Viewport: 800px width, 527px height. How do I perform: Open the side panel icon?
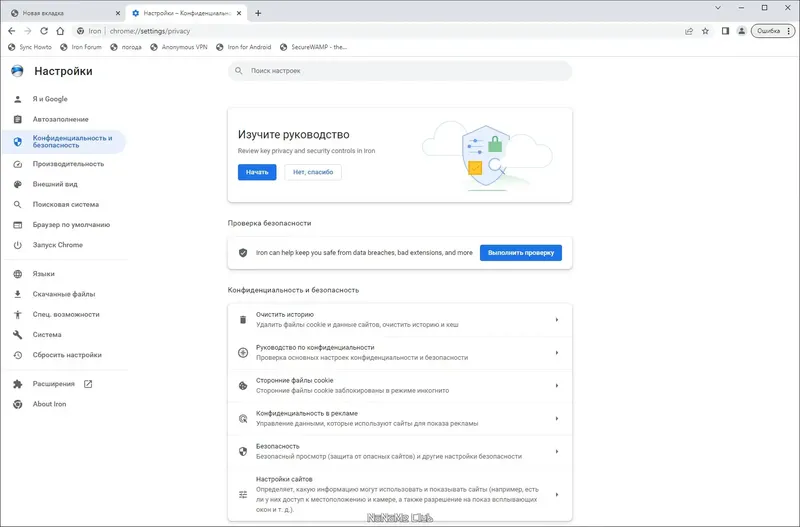tap(725, 31)
